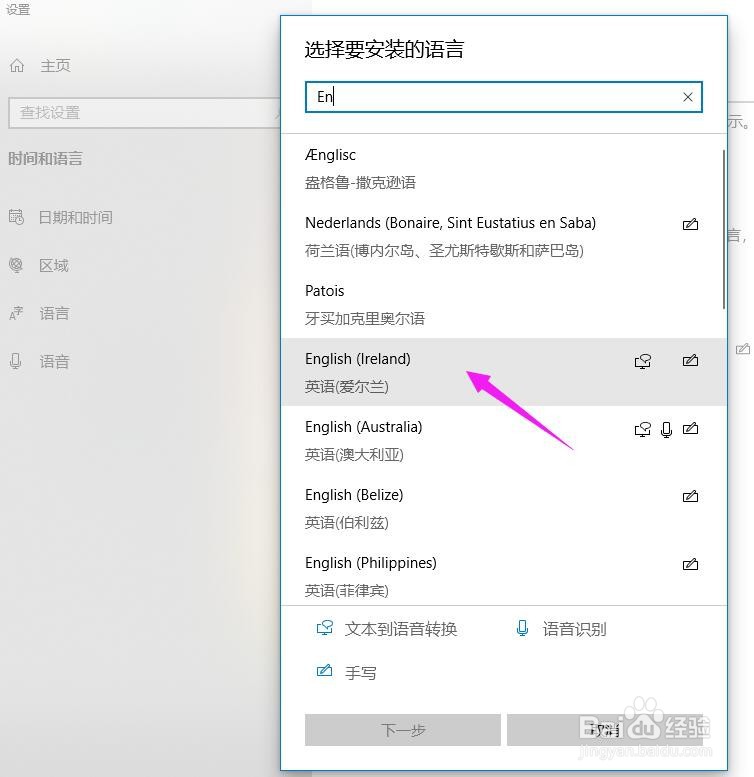This screenshot has height=777, width=754.
Task: Click the cancel button beside 下一步
Action: 604,730
